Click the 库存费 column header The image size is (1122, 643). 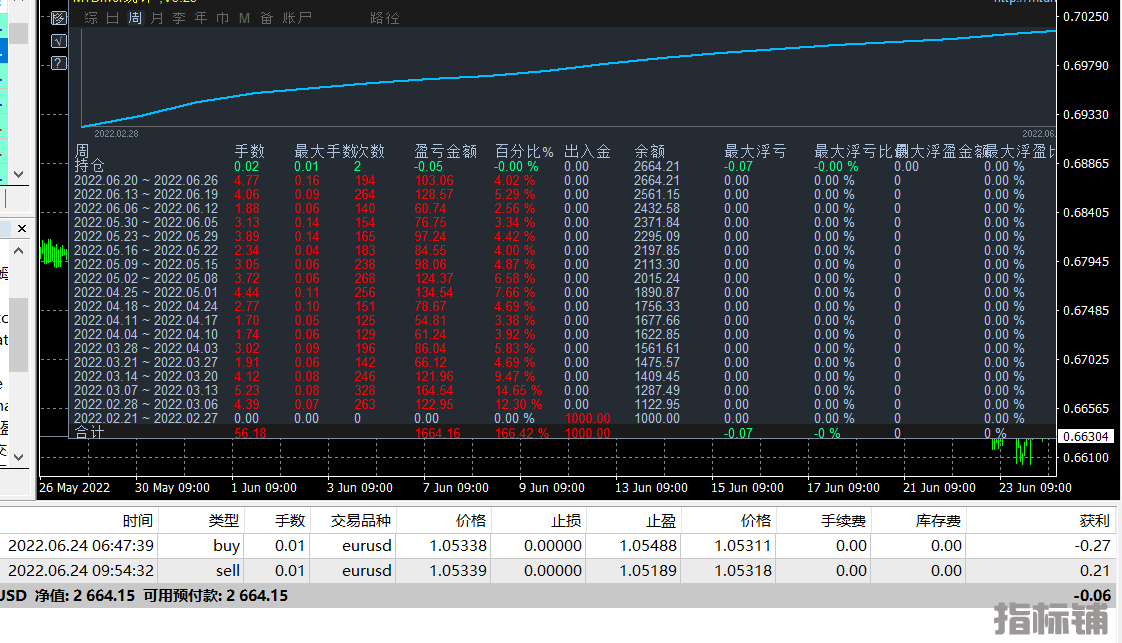click(938, 521)
